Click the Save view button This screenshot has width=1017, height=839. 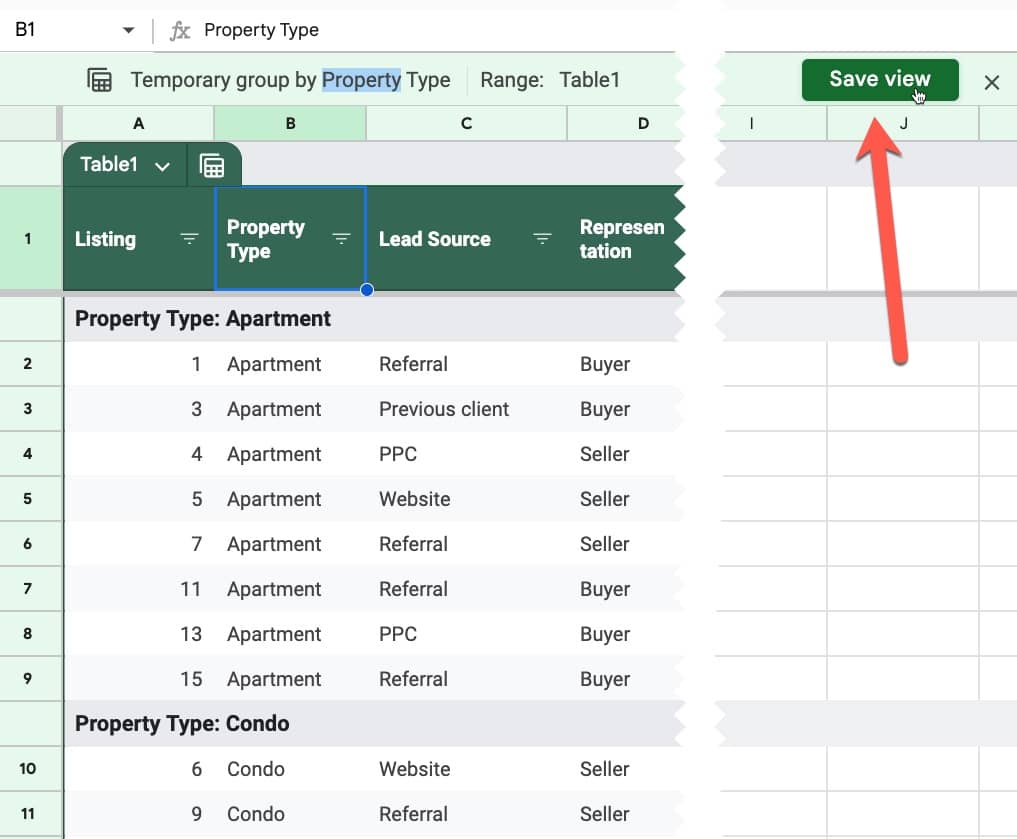click(879, 80)
